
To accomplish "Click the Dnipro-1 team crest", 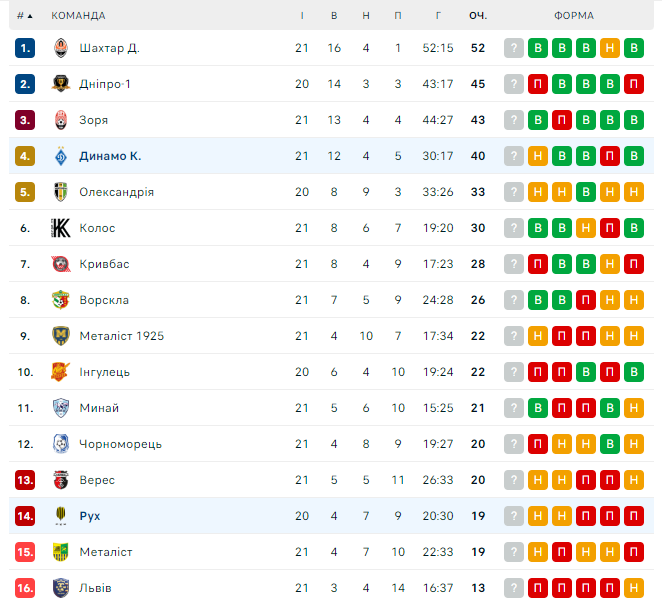I will 61,84.
